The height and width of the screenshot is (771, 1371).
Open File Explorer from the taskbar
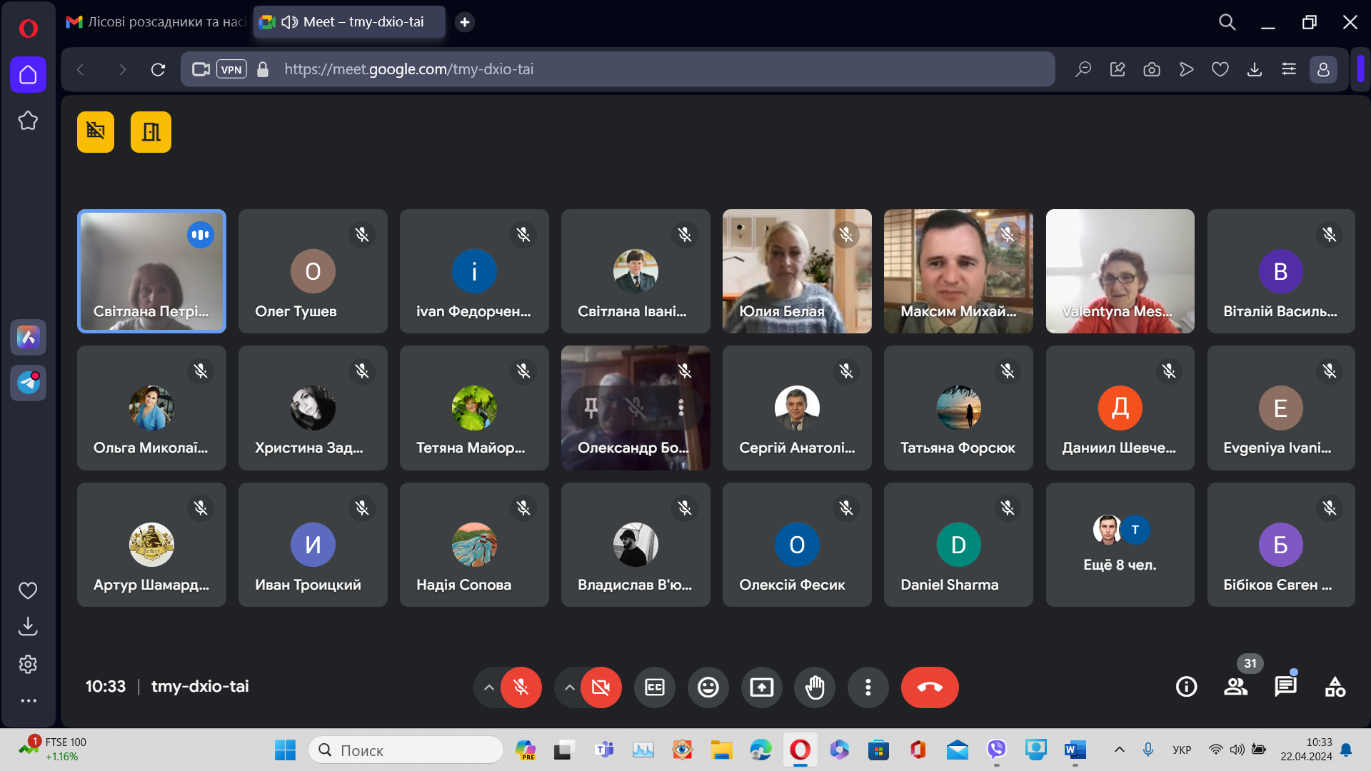point(721,749)
